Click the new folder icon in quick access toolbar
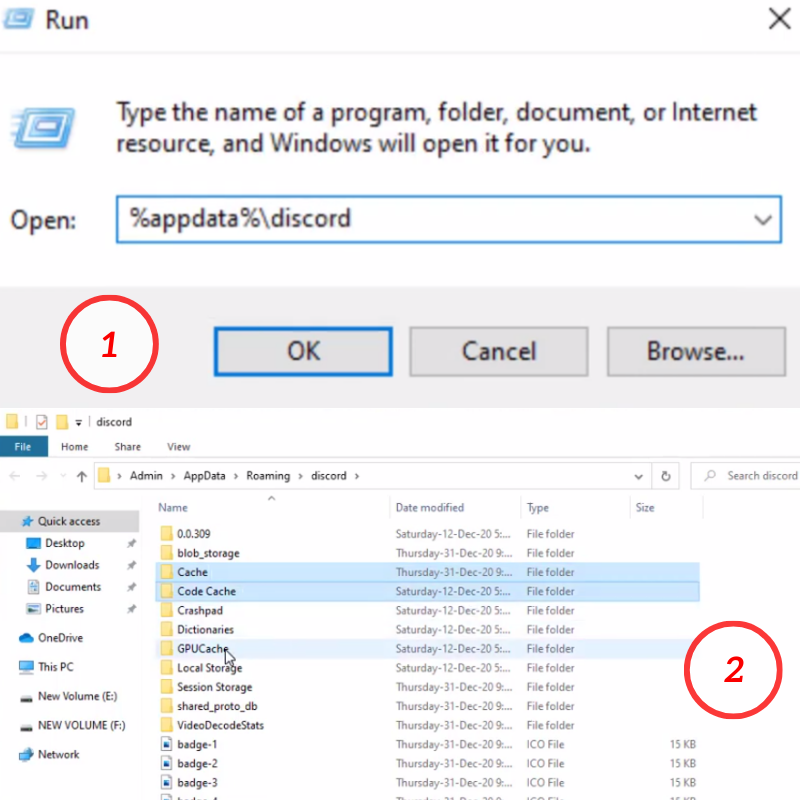800x800 pixels. coord(62,422)
